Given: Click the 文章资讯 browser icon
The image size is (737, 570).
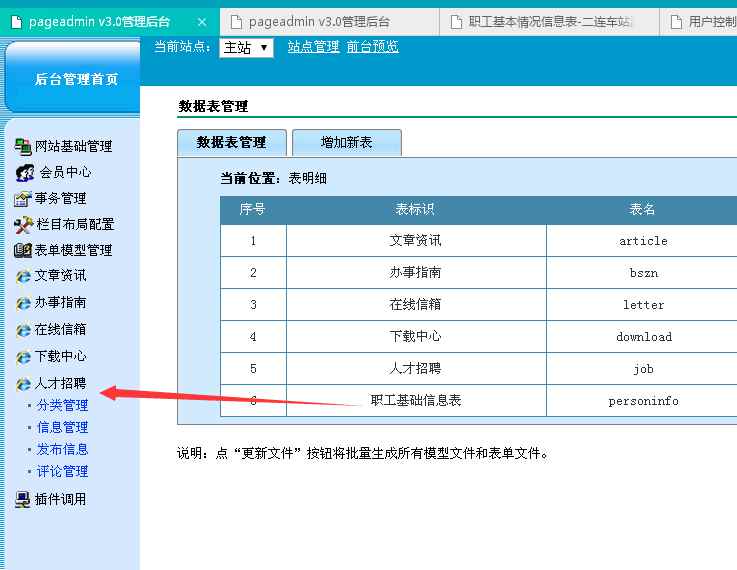Looking at the screenshot, I should (x=24, y=276).
